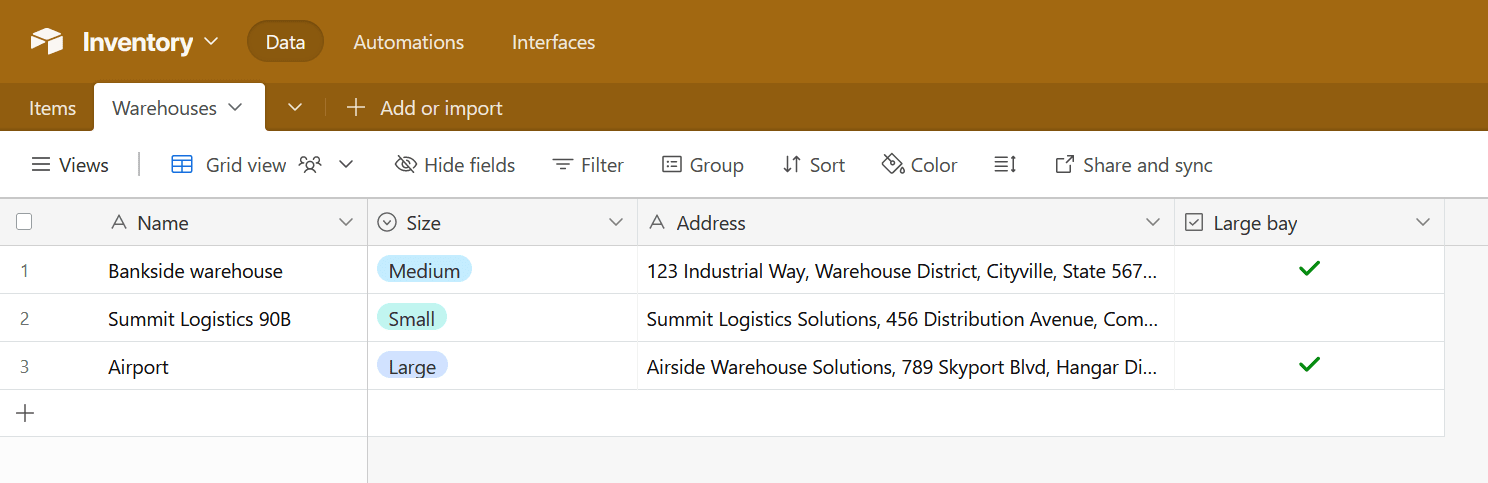Click the Small size tag
Viewport: 1488px width, 483px height.
coord(411,318)
